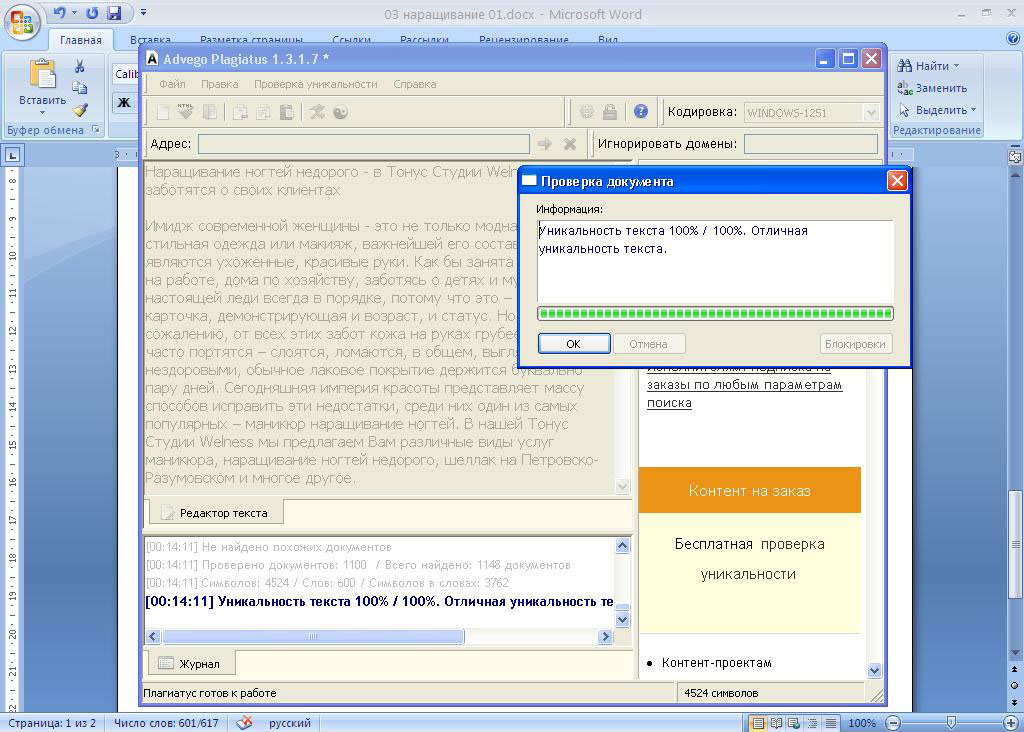
Task: Open the Undo history dropdown arrow
Action: (74, 12)
